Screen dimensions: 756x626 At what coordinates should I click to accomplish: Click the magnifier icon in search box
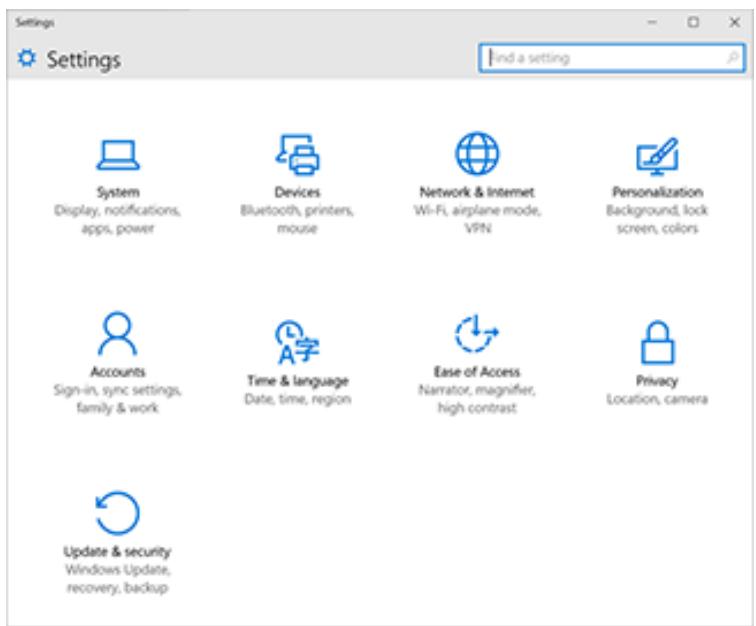click(732, 58)
